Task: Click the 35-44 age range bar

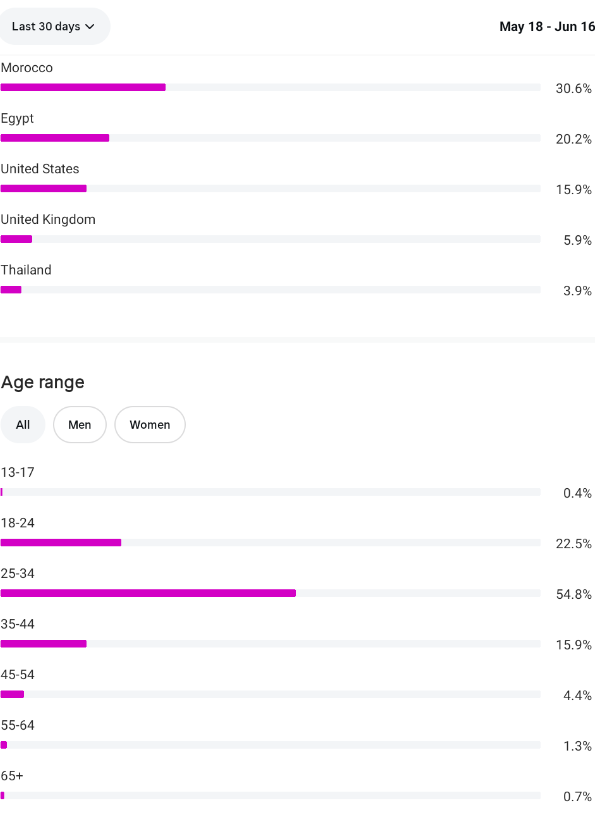Action: [271, 644]
